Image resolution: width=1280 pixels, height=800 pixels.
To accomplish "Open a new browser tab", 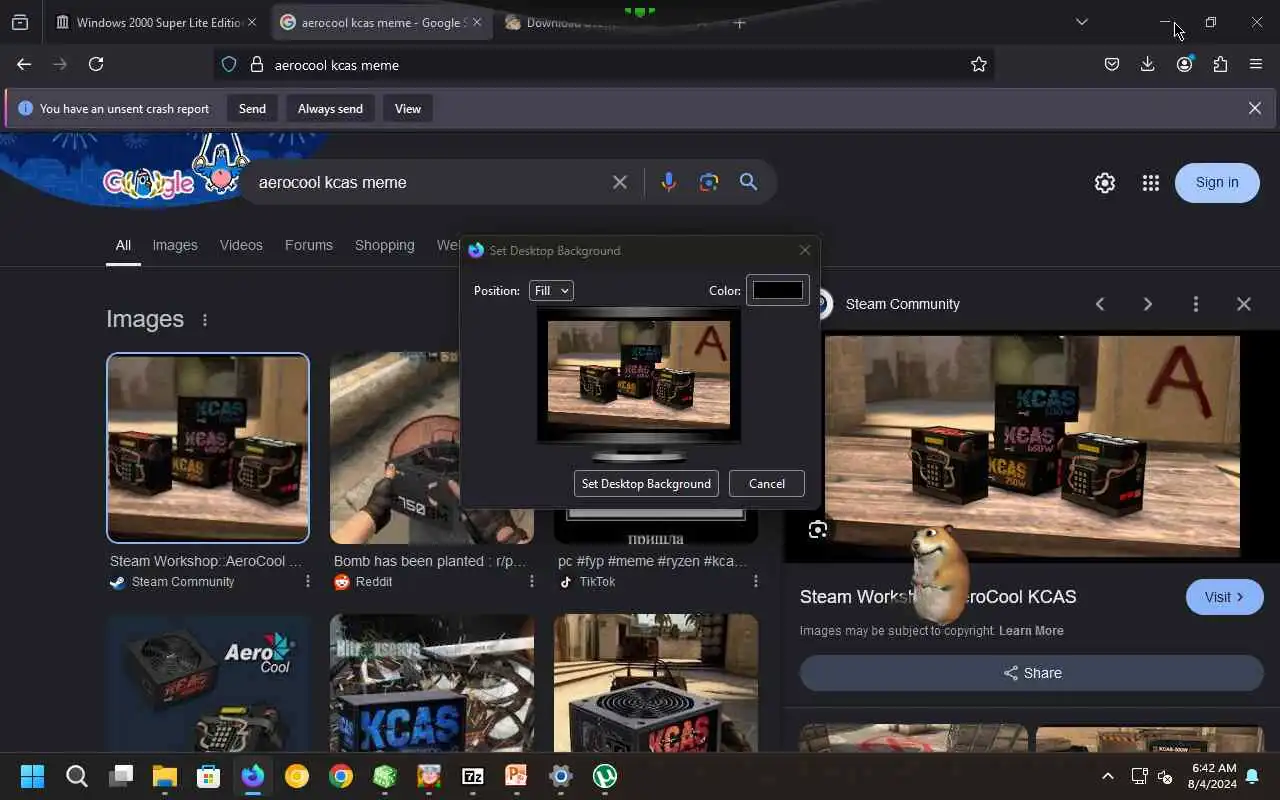I will pos(739,22).
